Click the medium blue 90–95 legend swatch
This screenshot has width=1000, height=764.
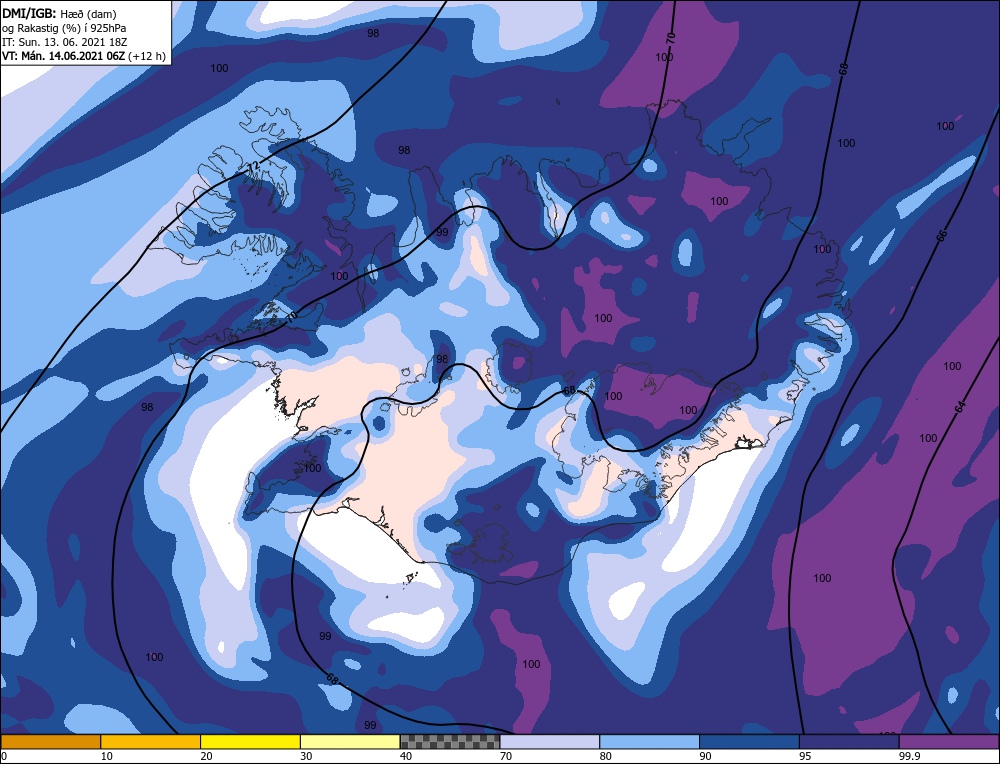pos(749,741)
